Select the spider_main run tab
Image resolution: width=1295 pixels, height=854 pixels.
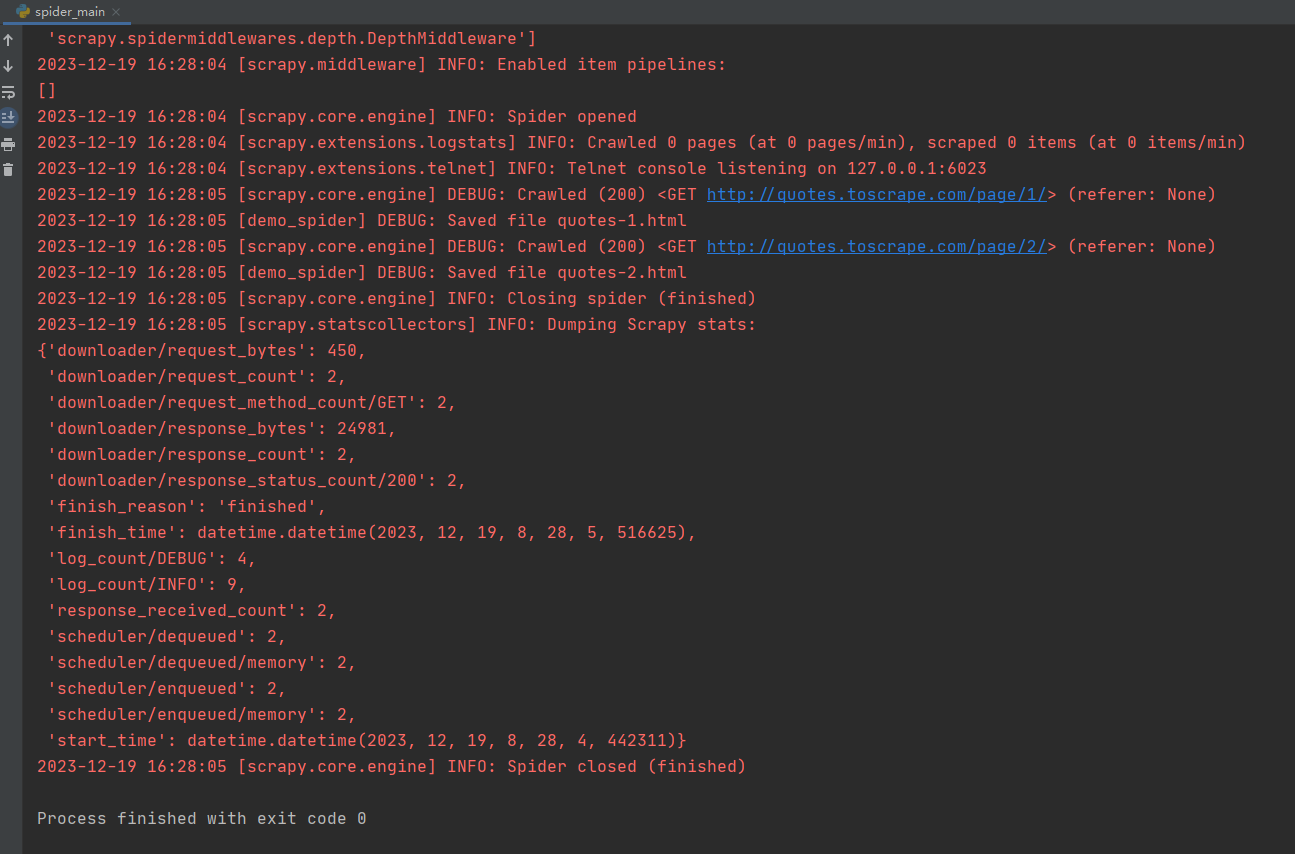pyautogui.click(x=67, y=12)
